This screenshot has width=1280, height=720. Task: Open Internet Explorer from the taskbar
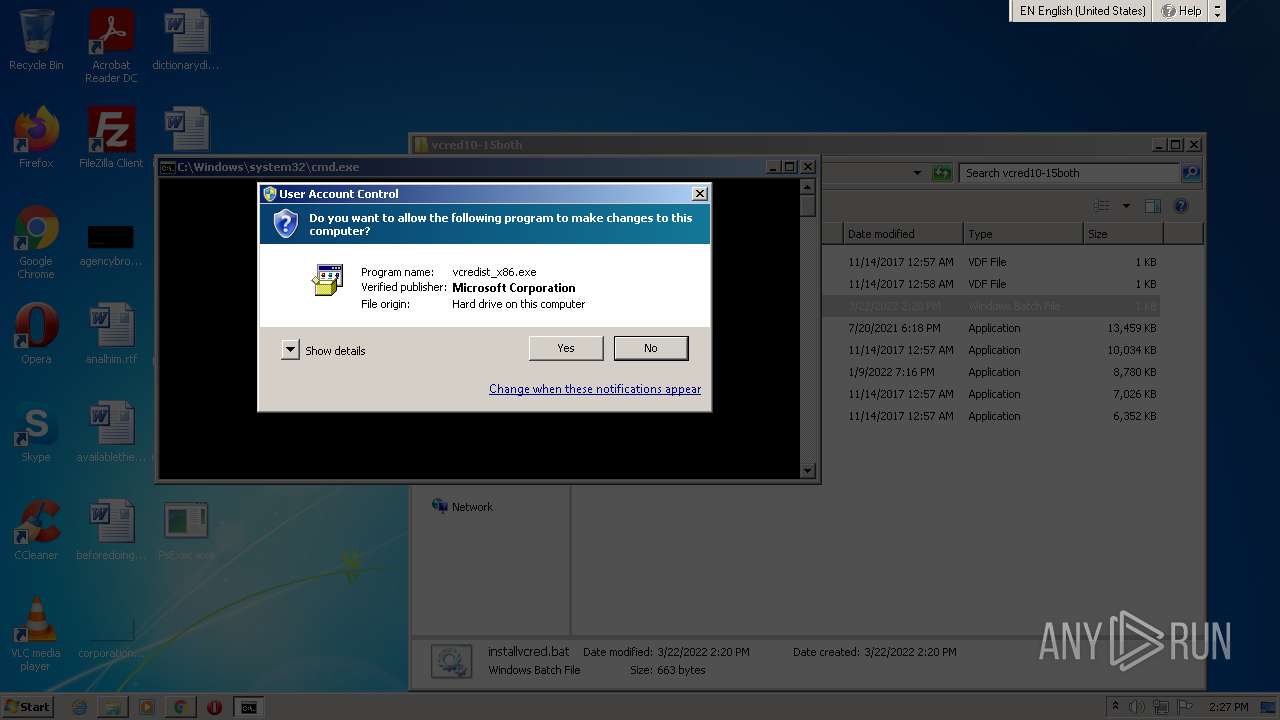pyautogui.click(x=79, y=707)
